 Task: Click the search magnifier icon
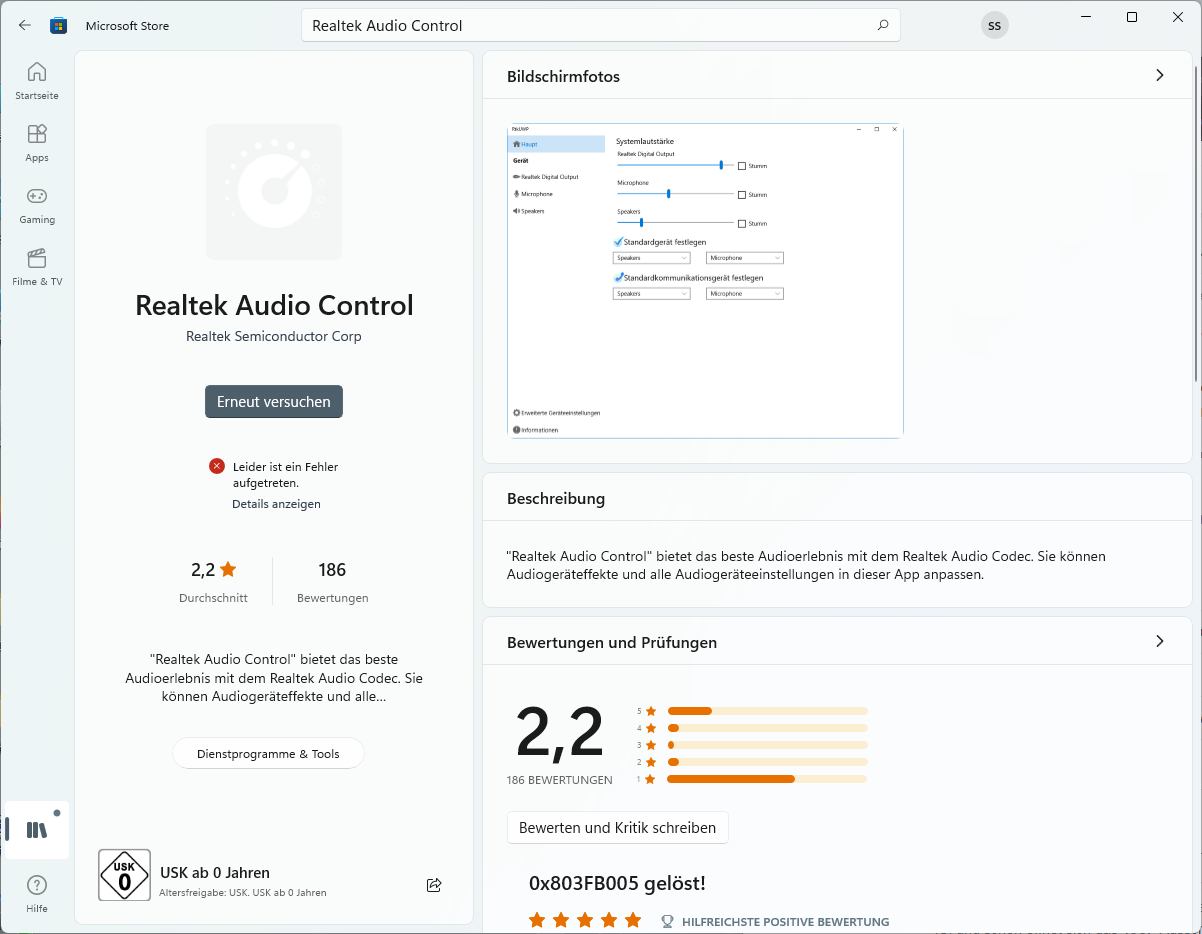882,25
